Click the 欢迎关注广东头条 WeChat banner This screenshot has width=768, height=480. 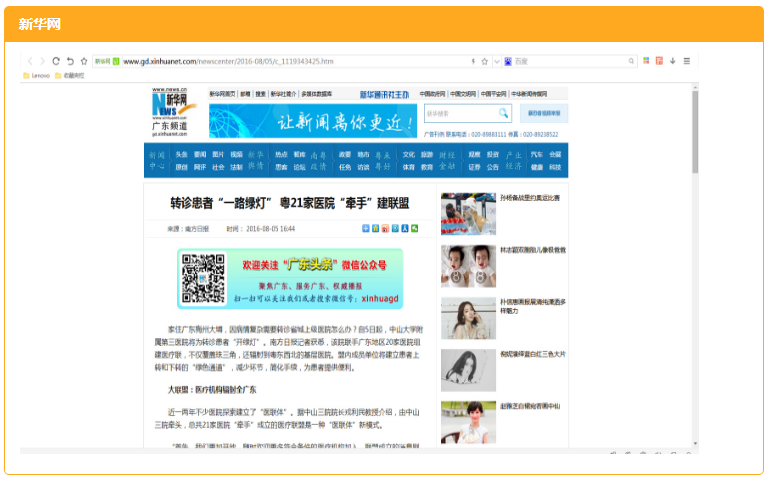[290, 279]
